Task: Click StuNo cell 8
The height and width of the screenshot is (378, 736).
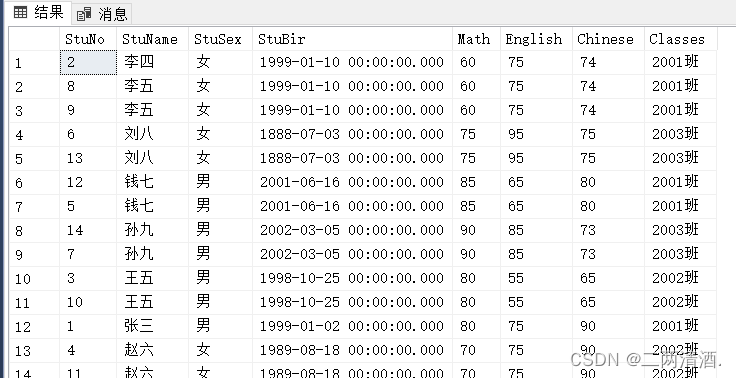Action: point(88,86)
